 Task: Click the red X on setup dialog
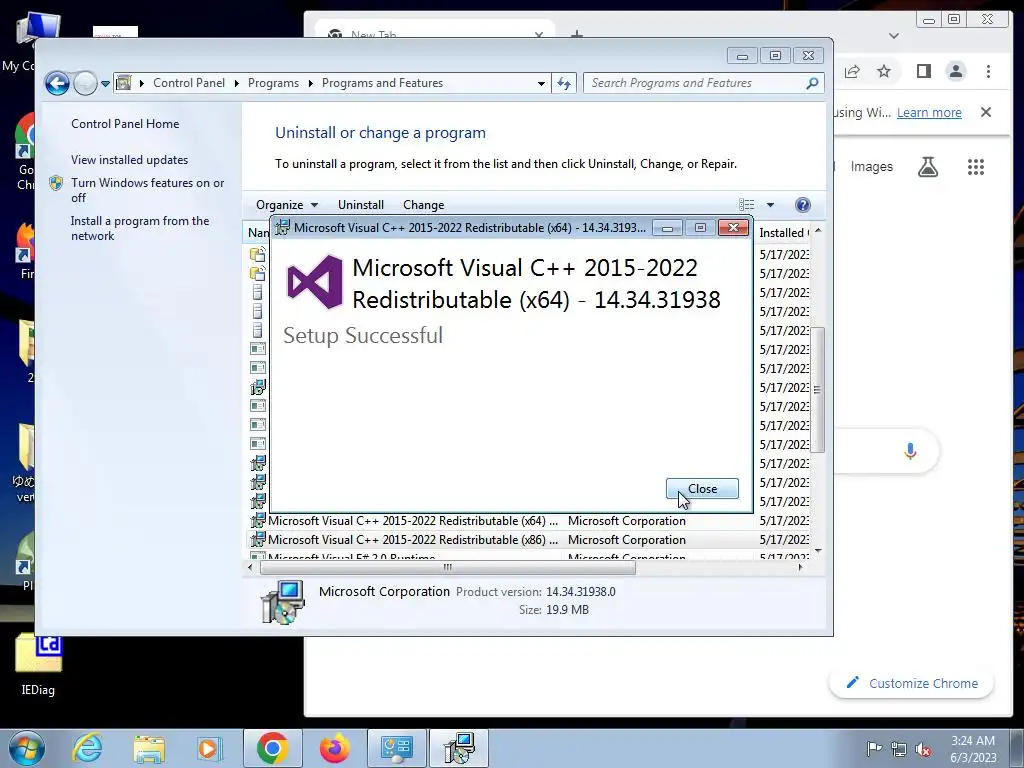(x=733, y=227)
